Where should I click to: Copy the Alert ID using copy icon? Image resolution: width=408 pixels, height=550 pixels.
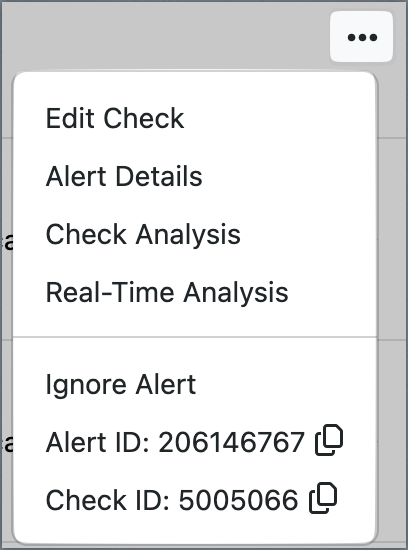[329, 440]
